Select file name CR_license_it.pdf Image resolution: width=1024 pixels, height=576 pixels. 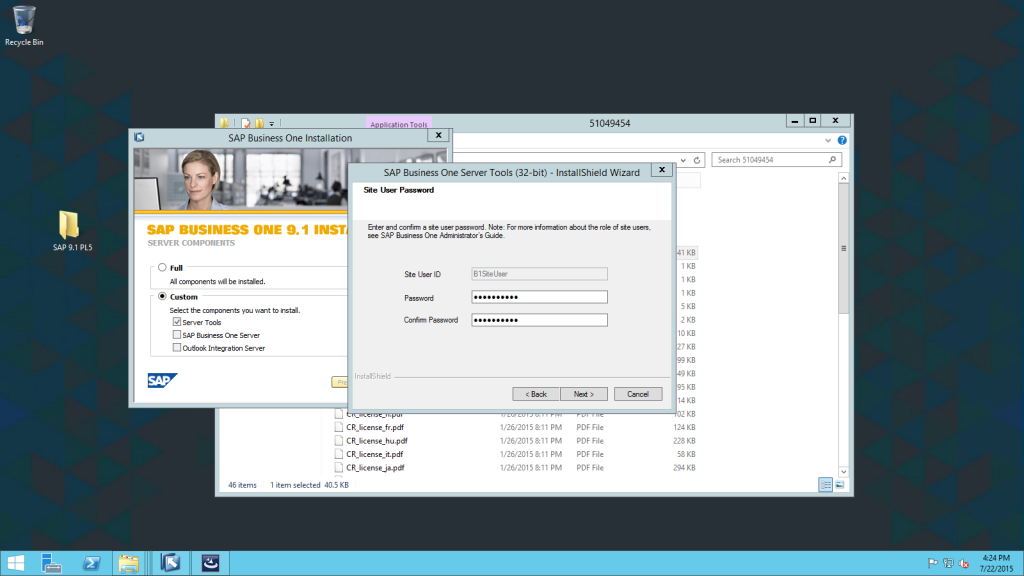point(374,454)
